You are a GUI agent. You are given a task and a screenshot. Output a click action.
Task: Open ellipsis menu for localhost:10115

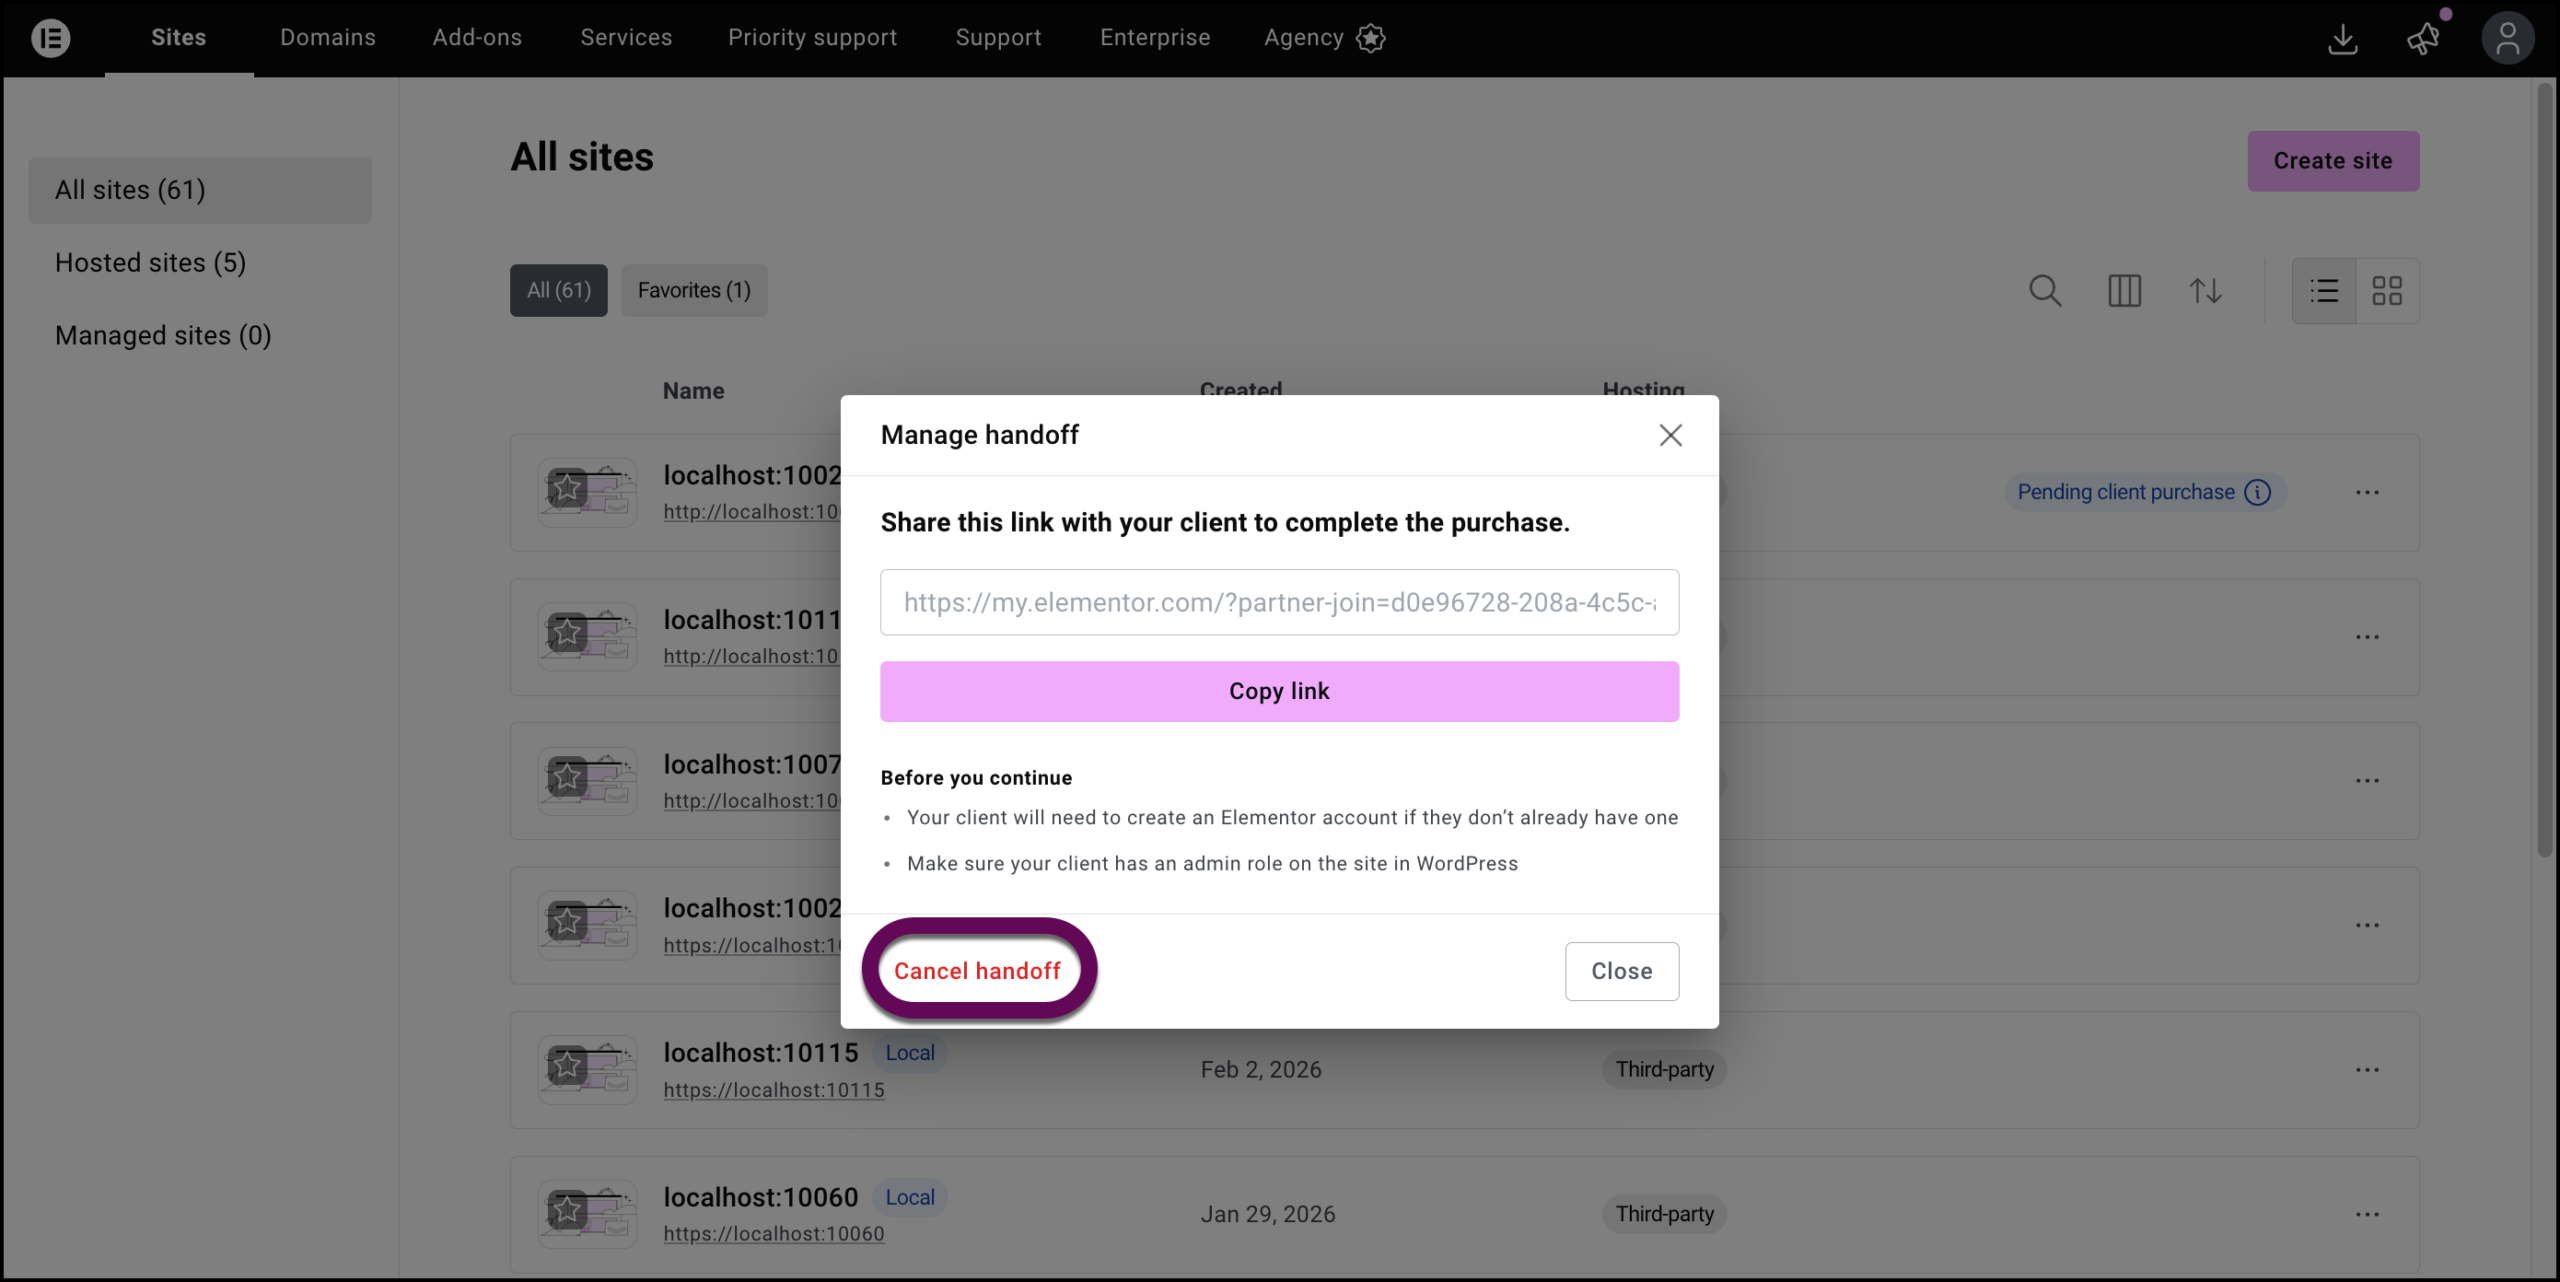[x=2368, y=1069]
